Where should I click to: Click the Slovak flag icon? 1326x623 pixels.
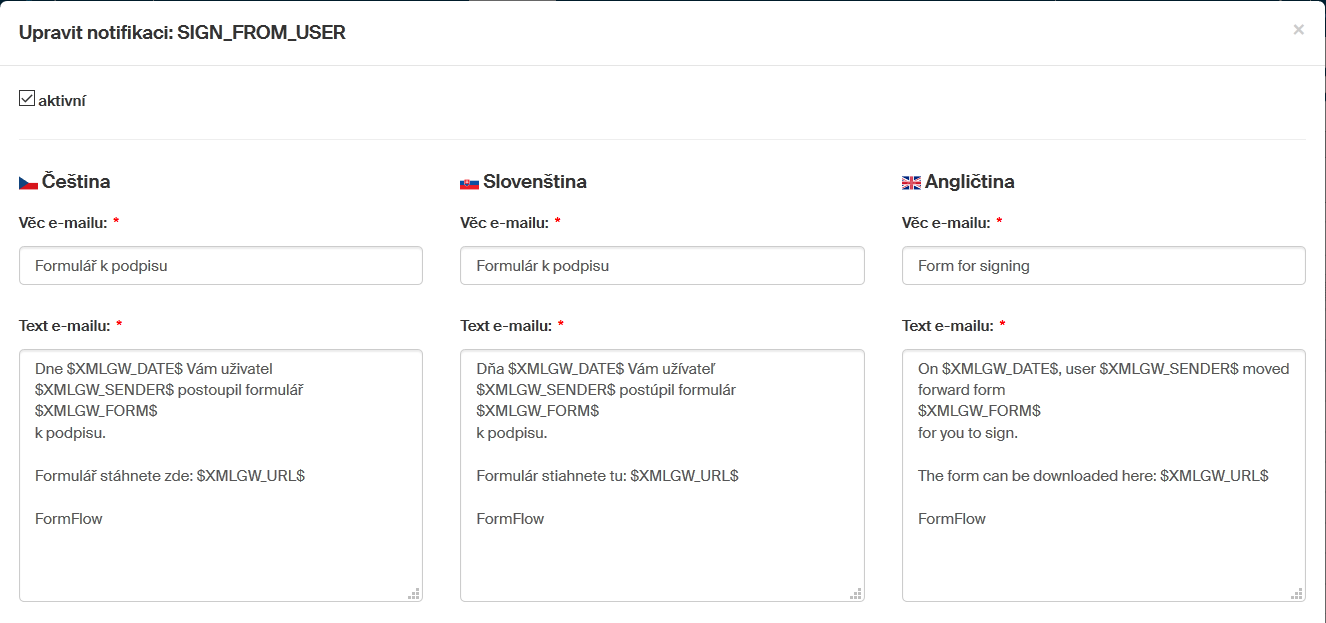[x=469, y=182]
